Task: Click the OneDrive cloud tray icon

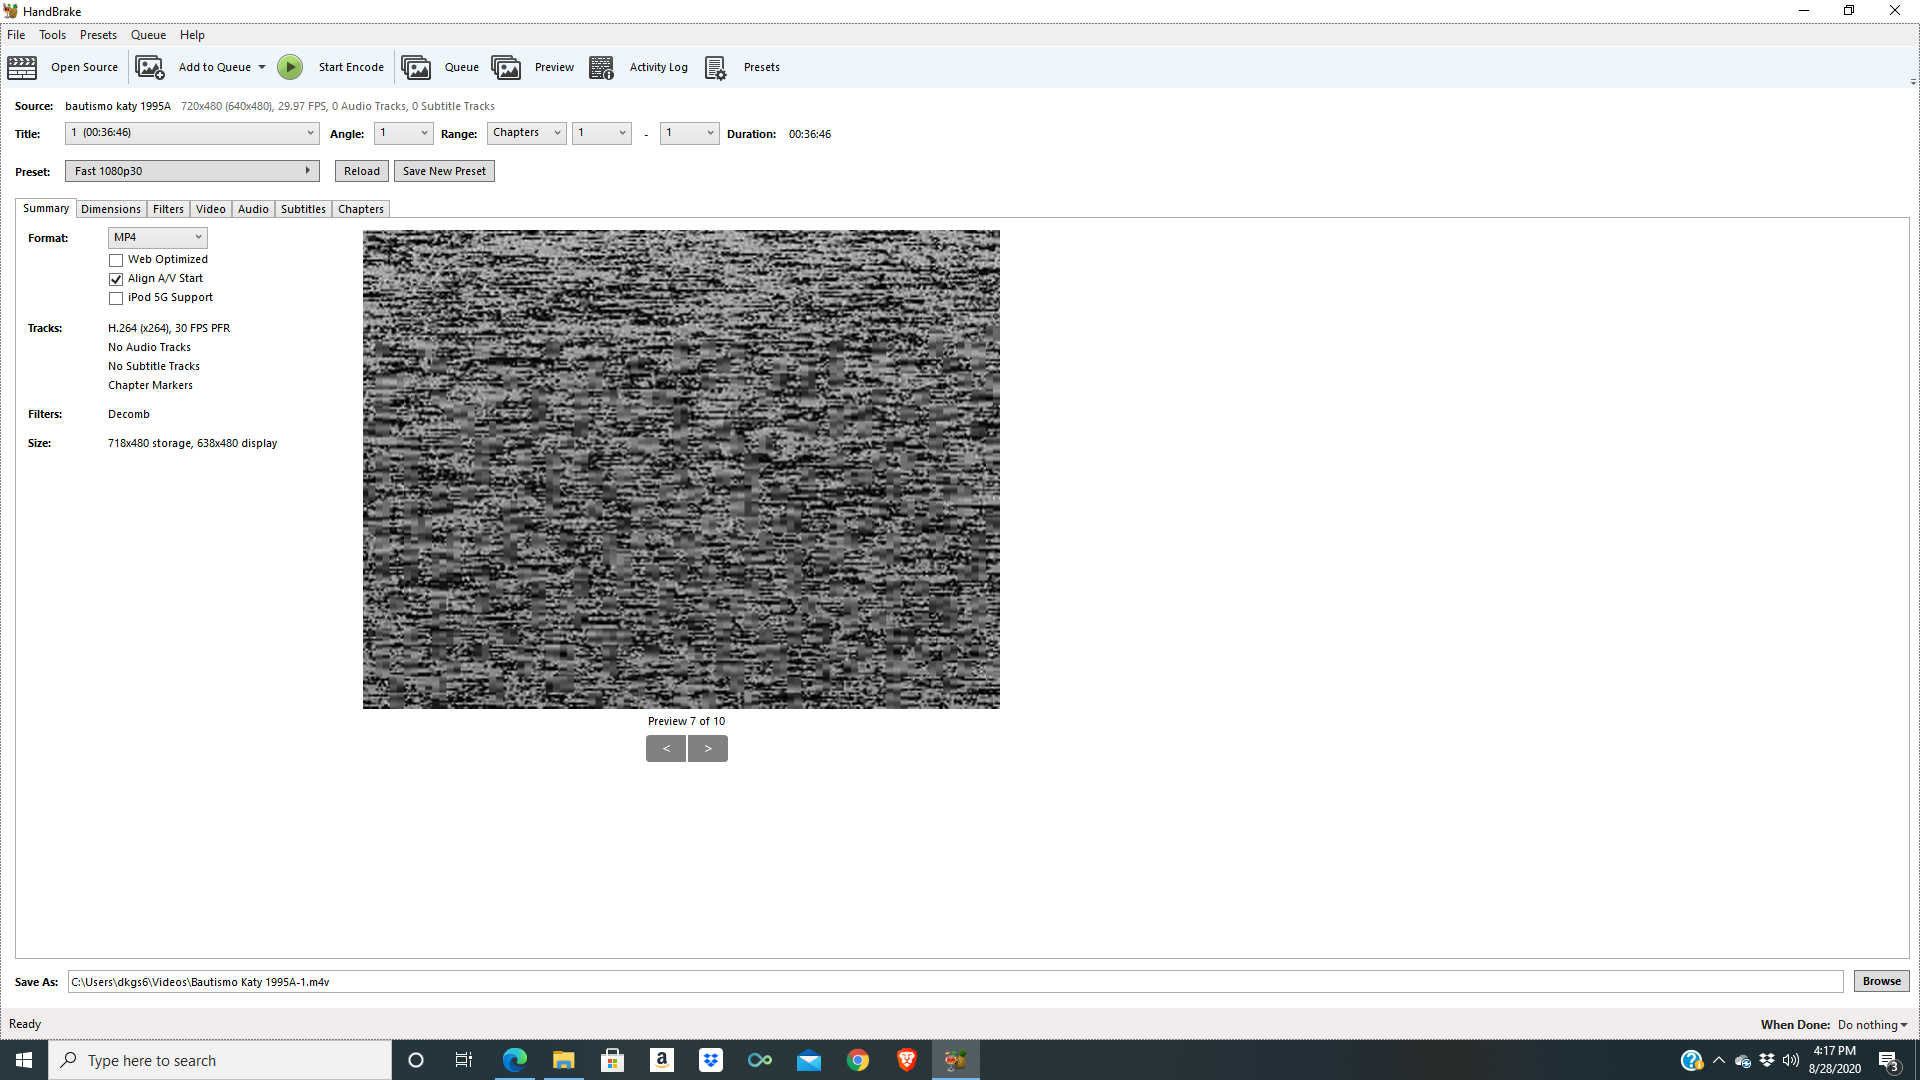Action: click(1743, 1060)
